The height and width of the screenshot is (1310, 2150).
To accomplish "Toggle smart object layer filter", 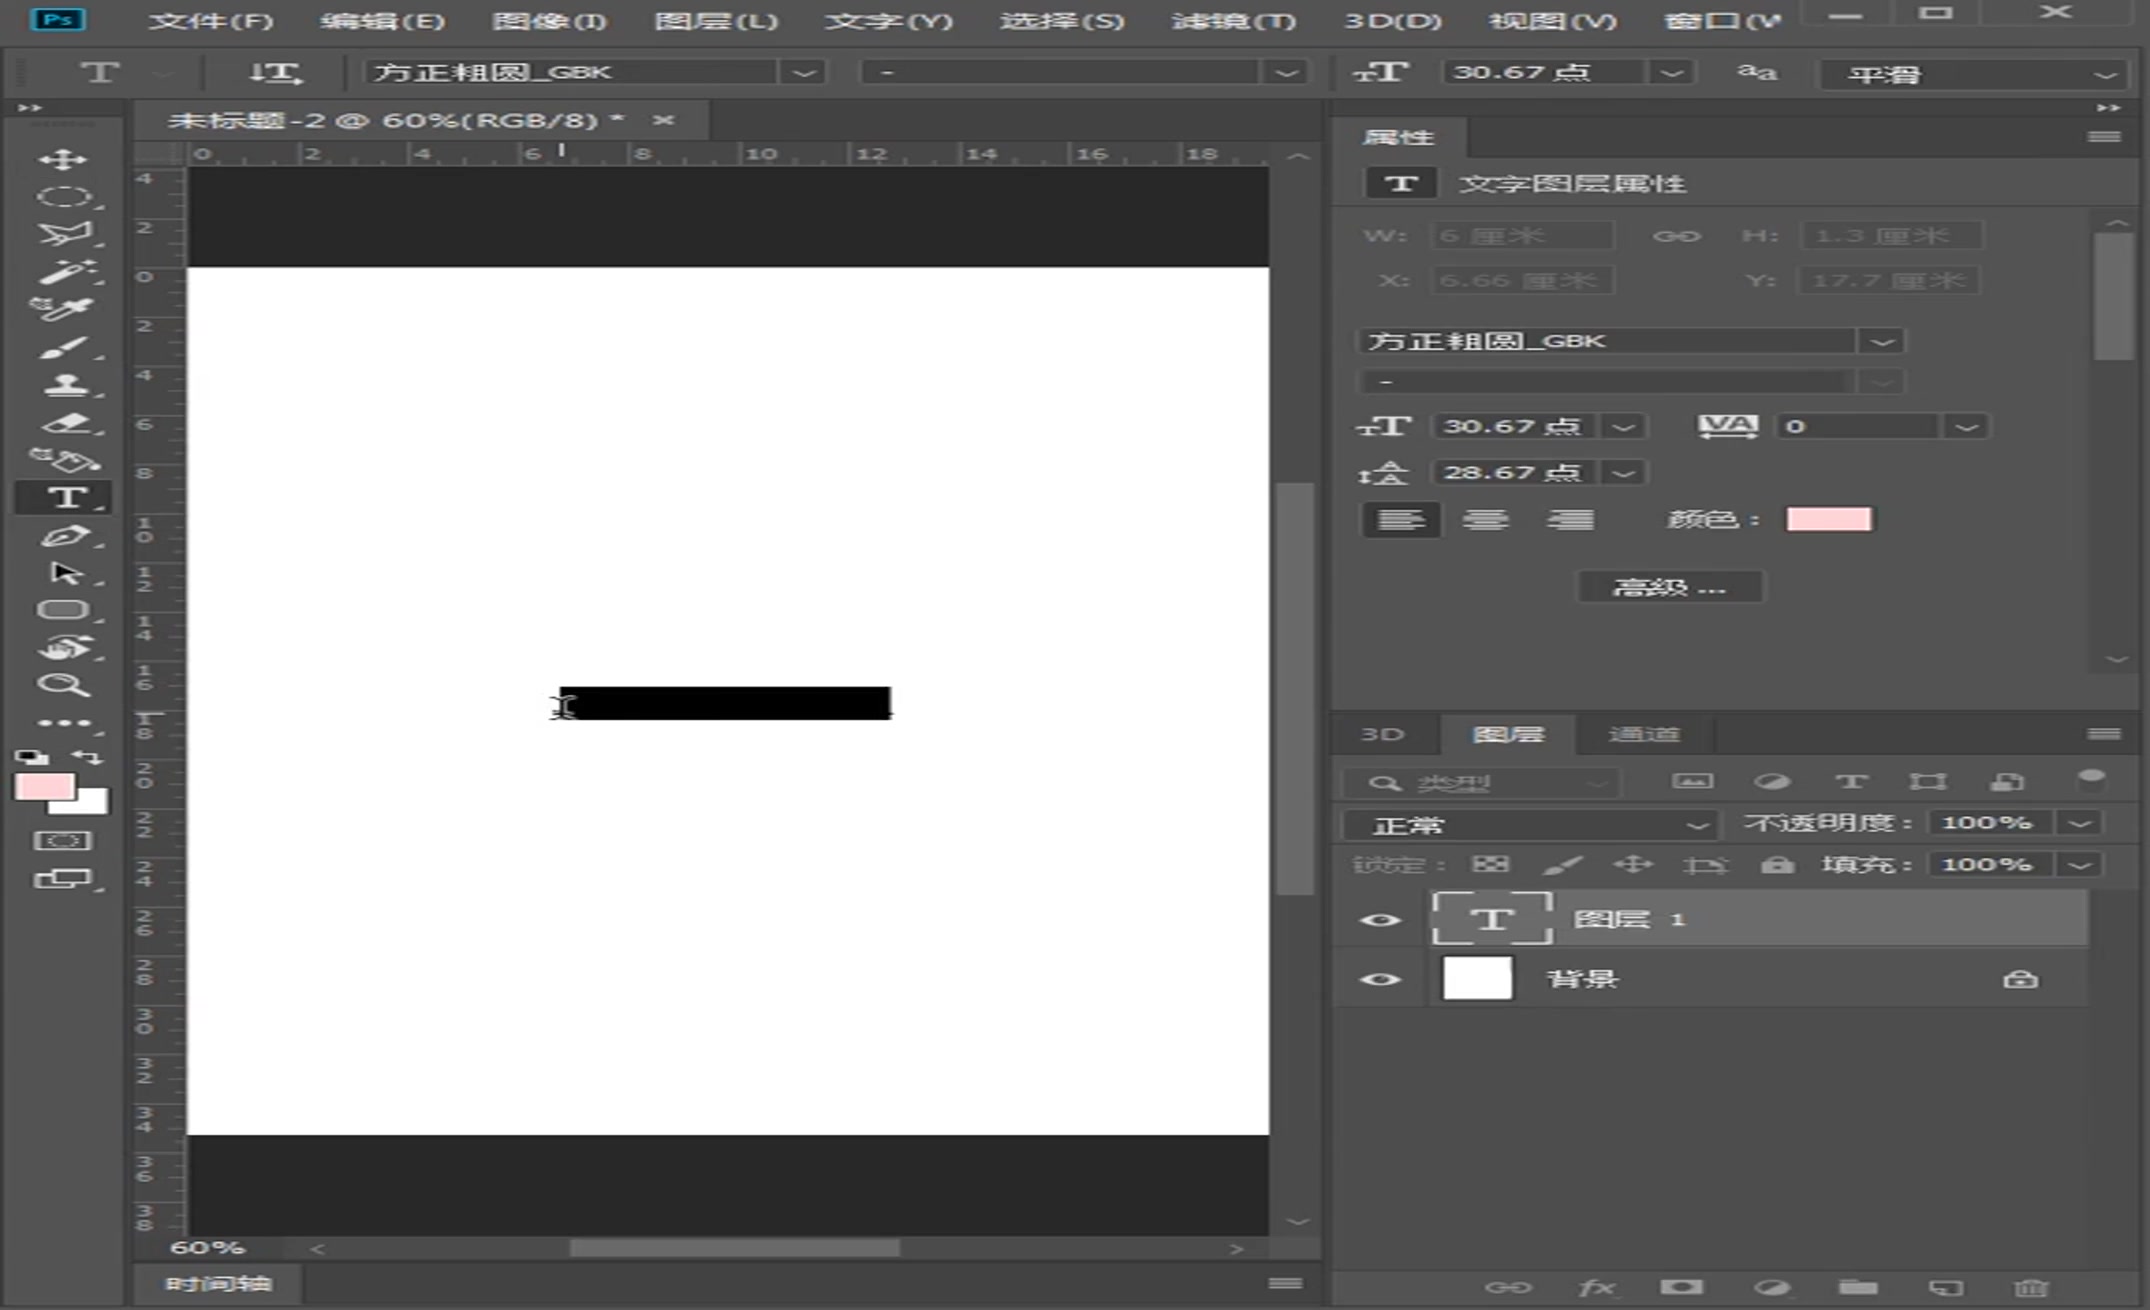I will (x=2007, y=782).
